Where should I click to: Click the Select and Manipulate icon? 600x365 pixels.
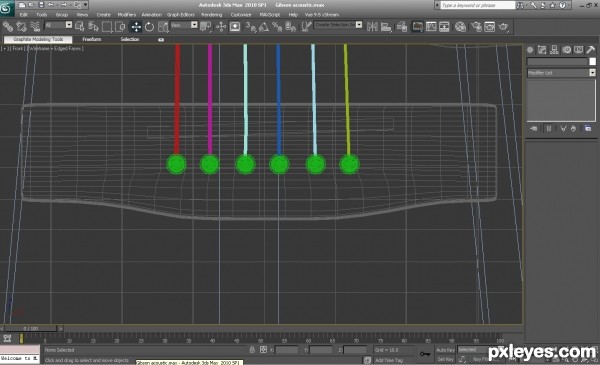(x=221, y=27)
